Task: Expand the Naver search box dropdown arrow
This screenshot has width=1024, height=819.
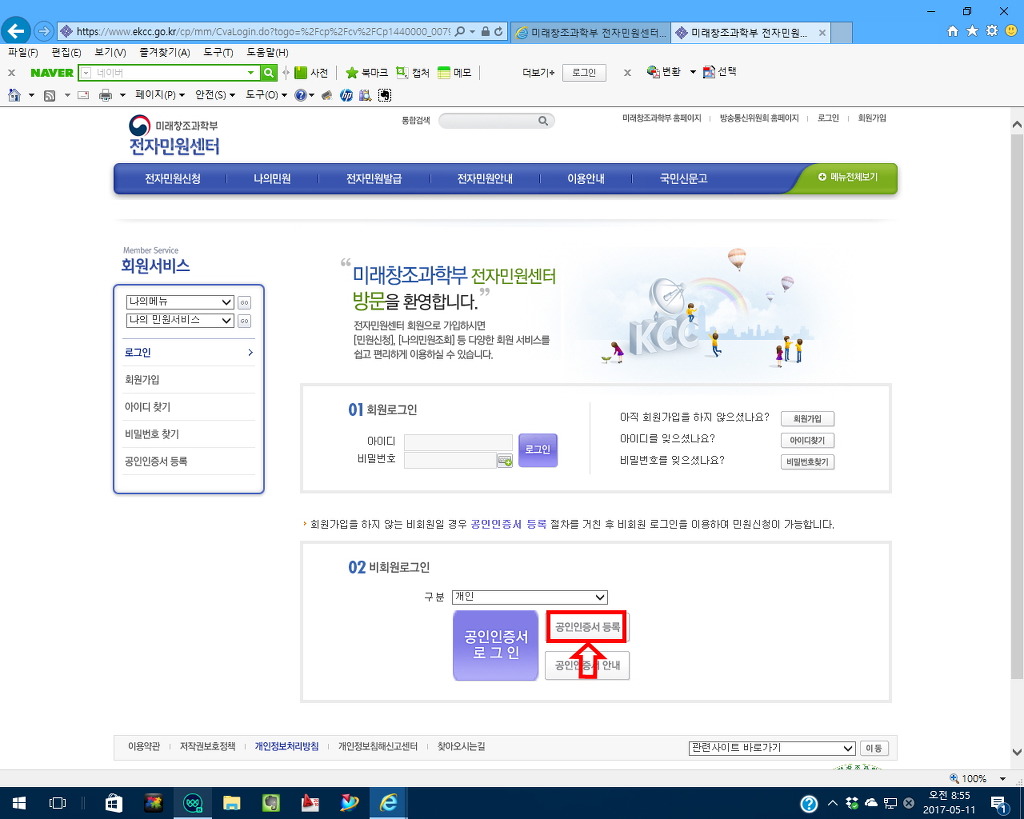Action: (x=251, y=72)
